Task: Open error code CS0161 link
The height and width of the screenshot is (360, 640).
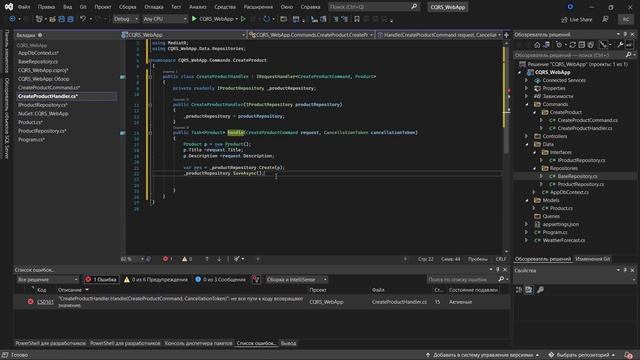Action: click(x=45, y=302)
